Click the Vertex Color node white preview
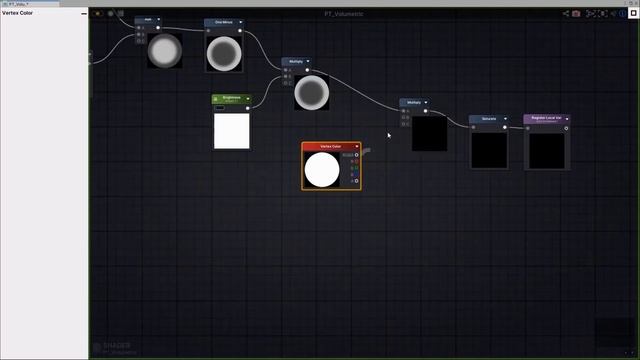Screen dimensions: 640x360 click(x=322, y=170)
